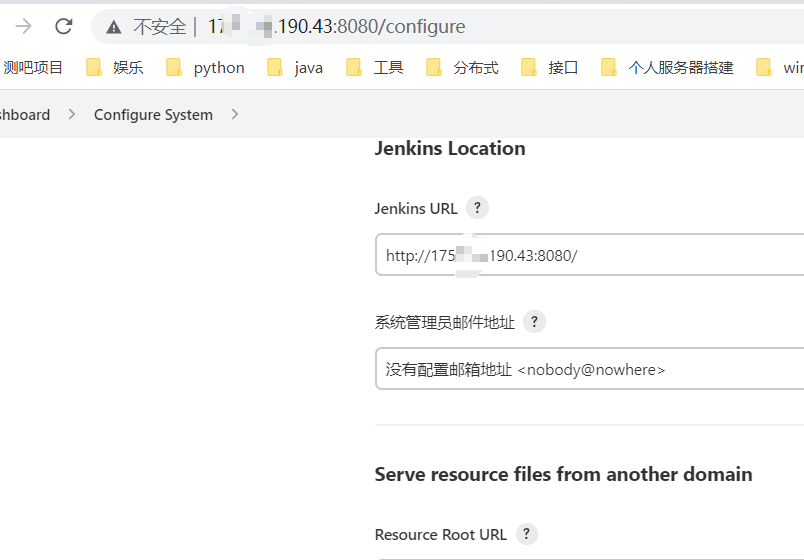Click the admin email address field

point(590,369)
